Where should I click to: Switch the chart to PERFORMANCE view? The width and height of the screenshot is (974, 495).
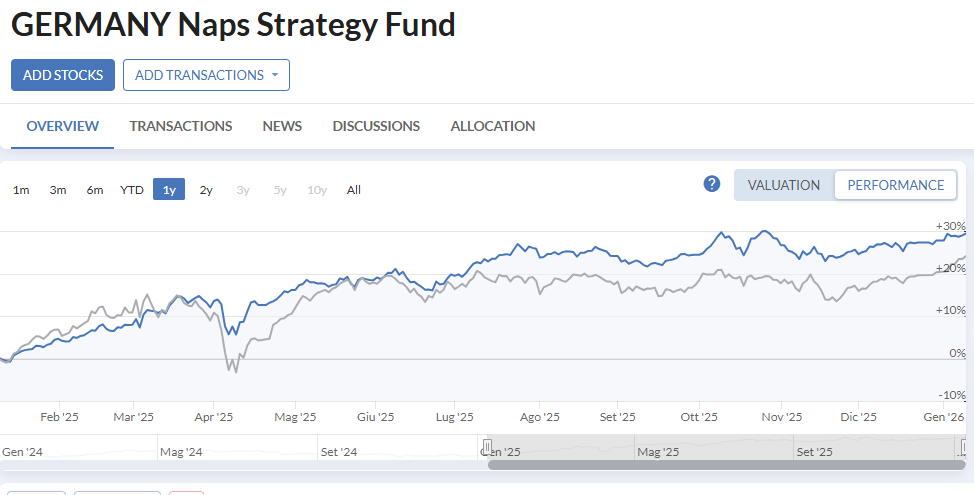(895, 185)
